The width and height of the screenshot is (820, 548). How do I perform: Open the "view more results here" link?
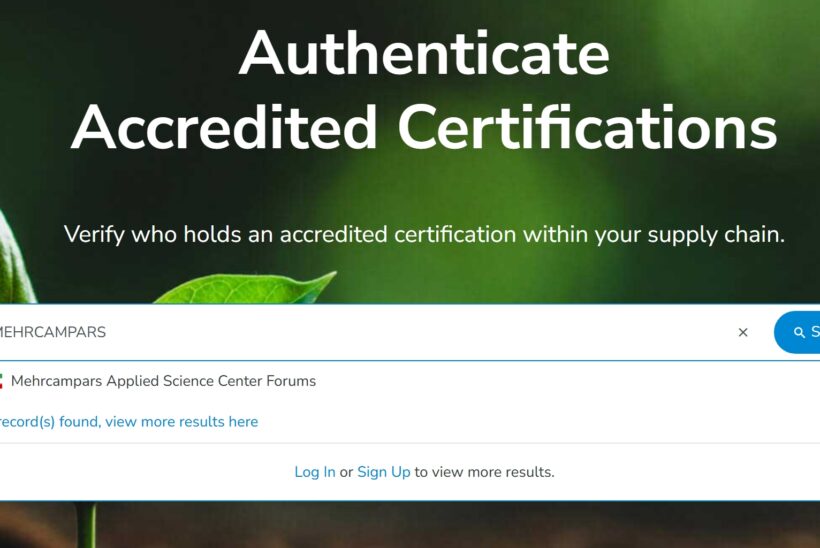point(181,422)
